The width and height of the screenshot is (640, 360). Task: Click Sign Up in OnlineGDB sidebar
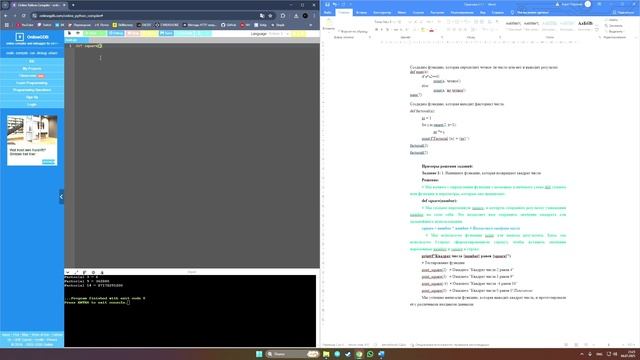(x=32, y=97)
